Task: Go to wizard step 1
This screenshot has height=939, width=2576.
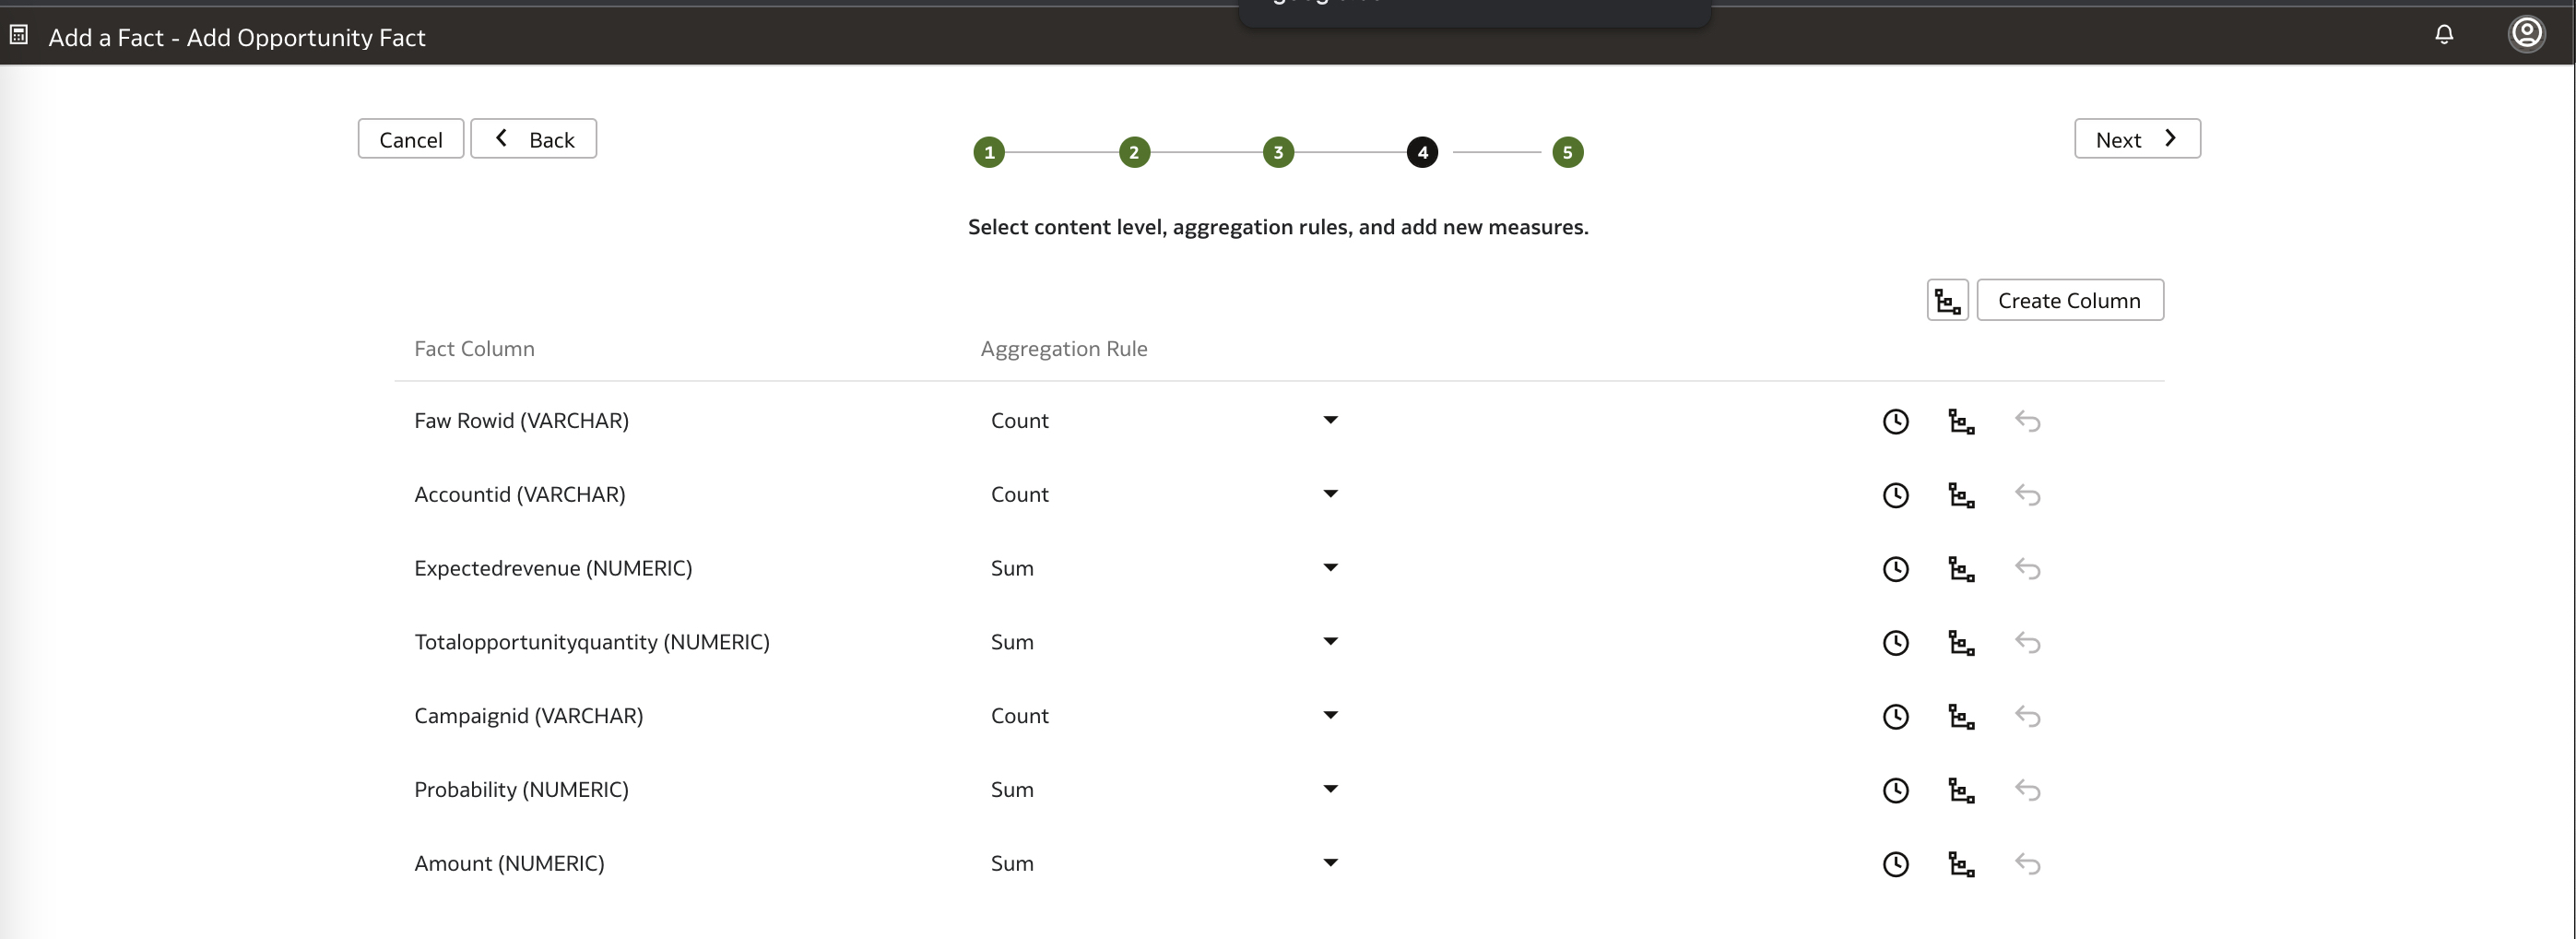Action: coord(989,152)
